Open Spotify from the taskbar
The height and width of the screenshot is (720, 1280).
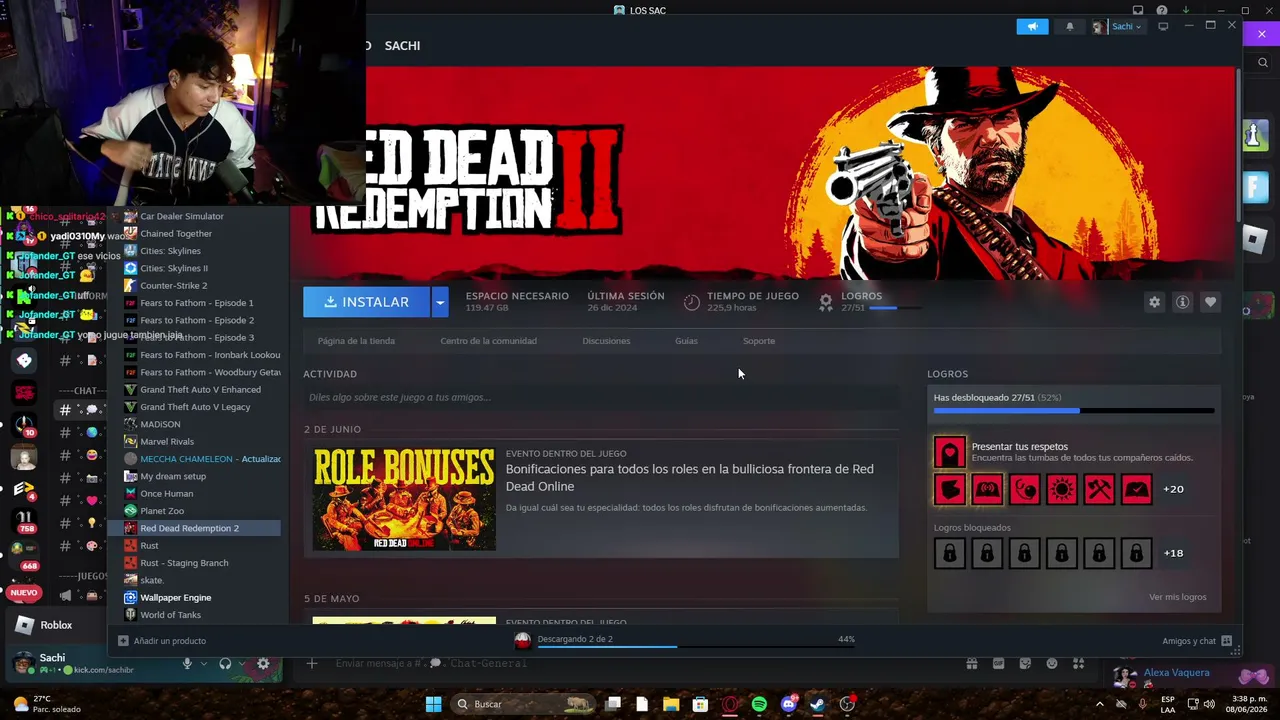click(x=759, y=704)
